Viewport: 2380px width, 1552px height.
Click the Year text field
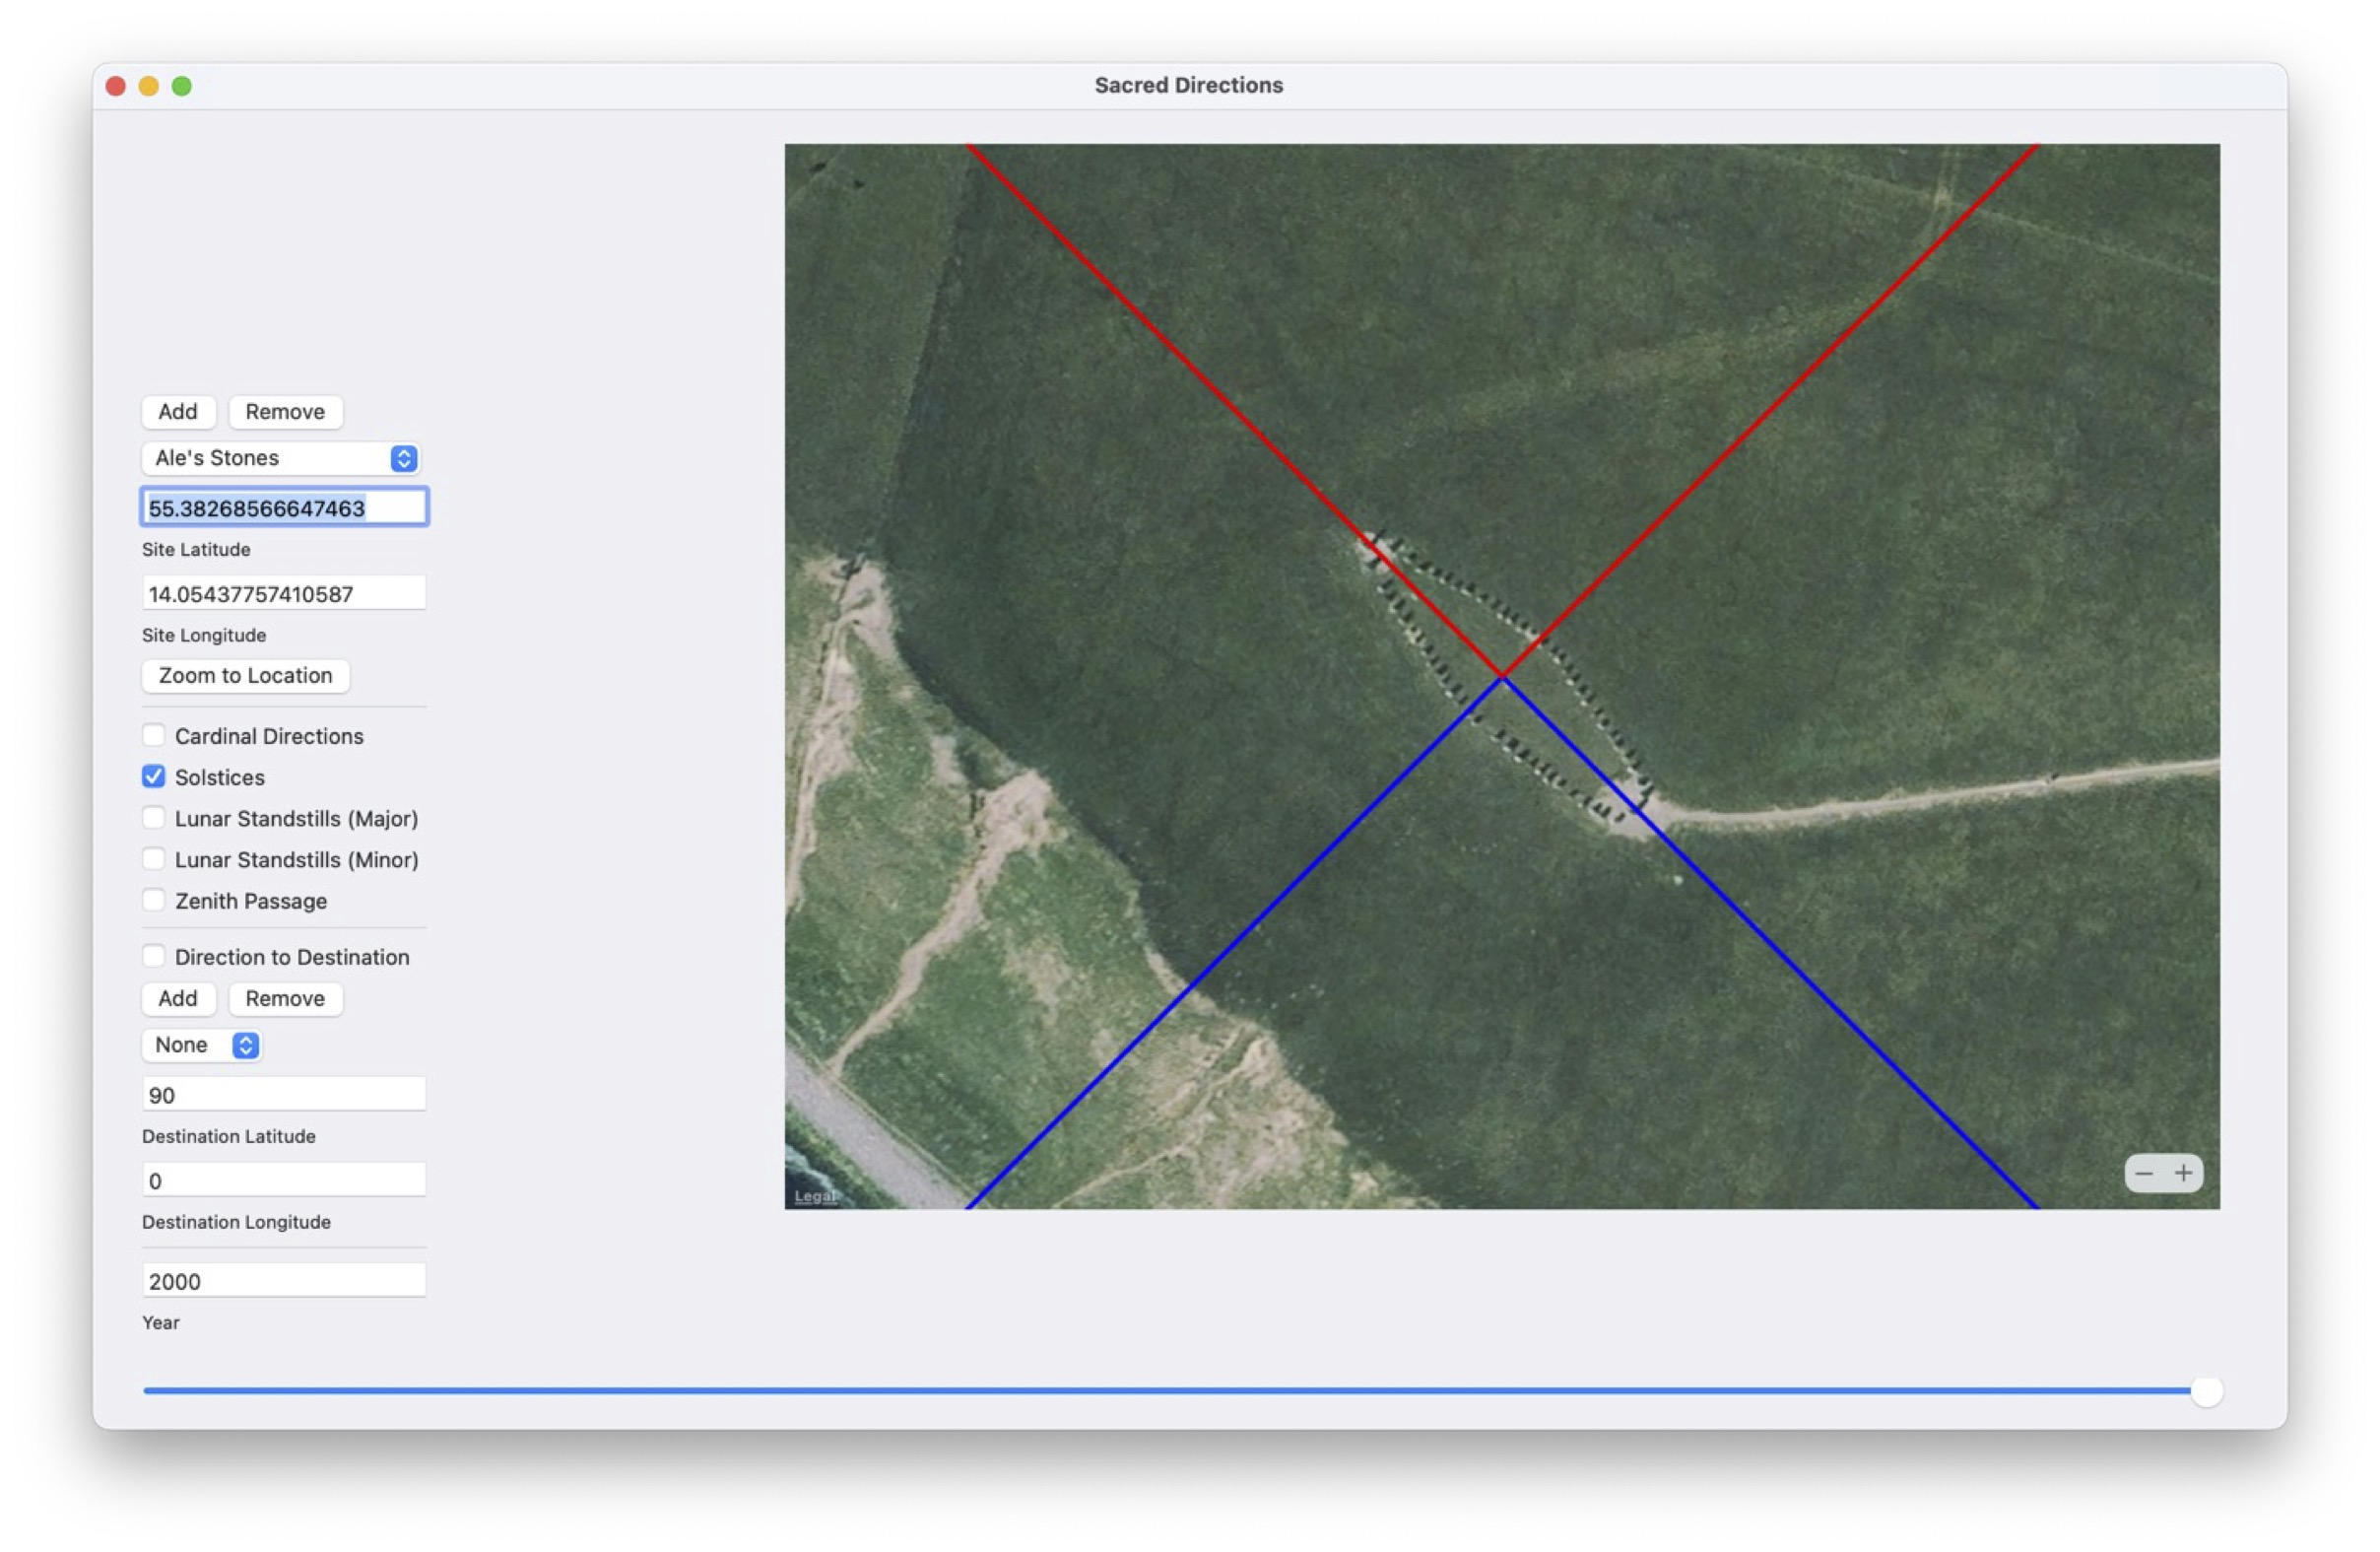pyautogui.click(x=284, y=1281)
